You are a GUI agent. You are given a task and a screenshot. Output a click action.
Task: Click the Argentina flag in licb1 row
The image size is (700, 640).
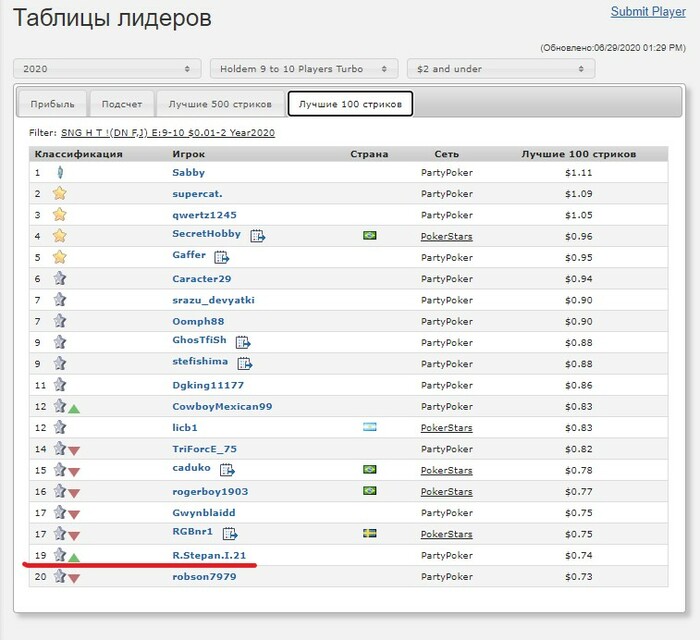[370, 427]
